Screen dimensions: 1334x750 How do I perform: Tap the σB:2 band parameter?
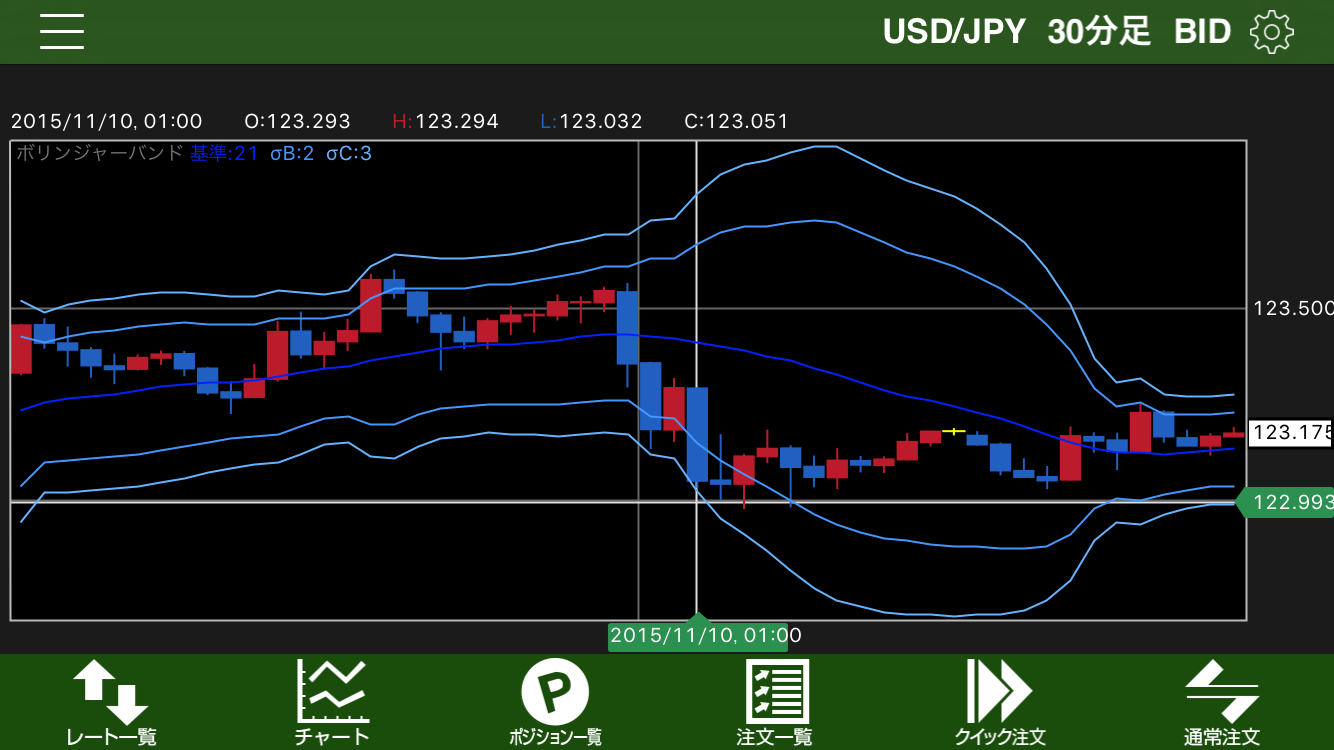292,153
